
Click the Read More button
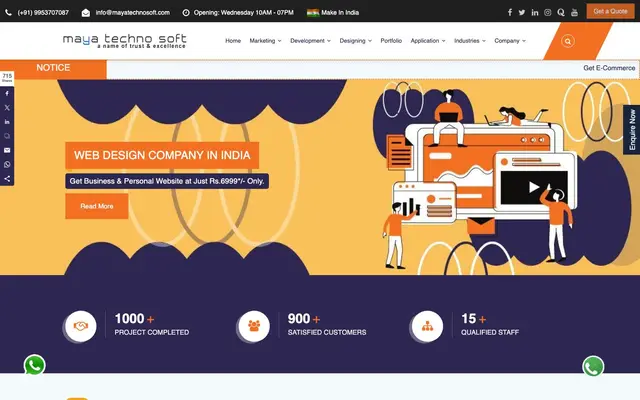(97, 206)
